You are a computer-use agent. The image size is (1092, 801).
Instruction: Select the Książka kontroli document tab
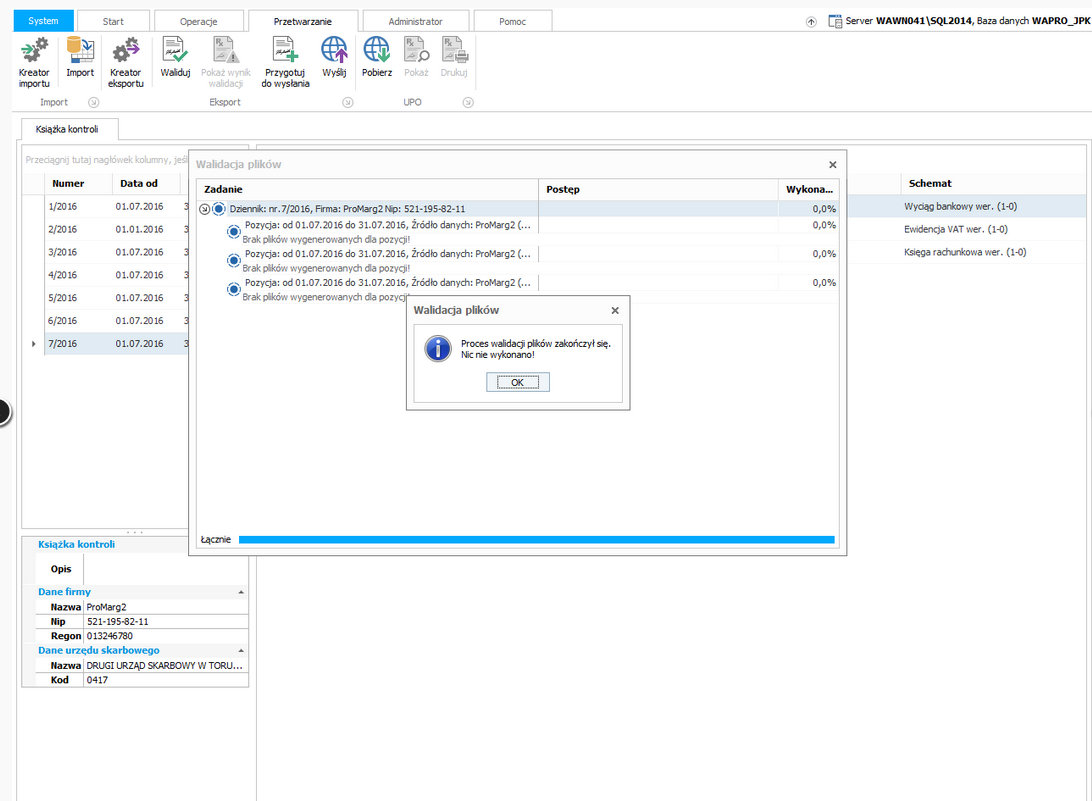(68, 129)
